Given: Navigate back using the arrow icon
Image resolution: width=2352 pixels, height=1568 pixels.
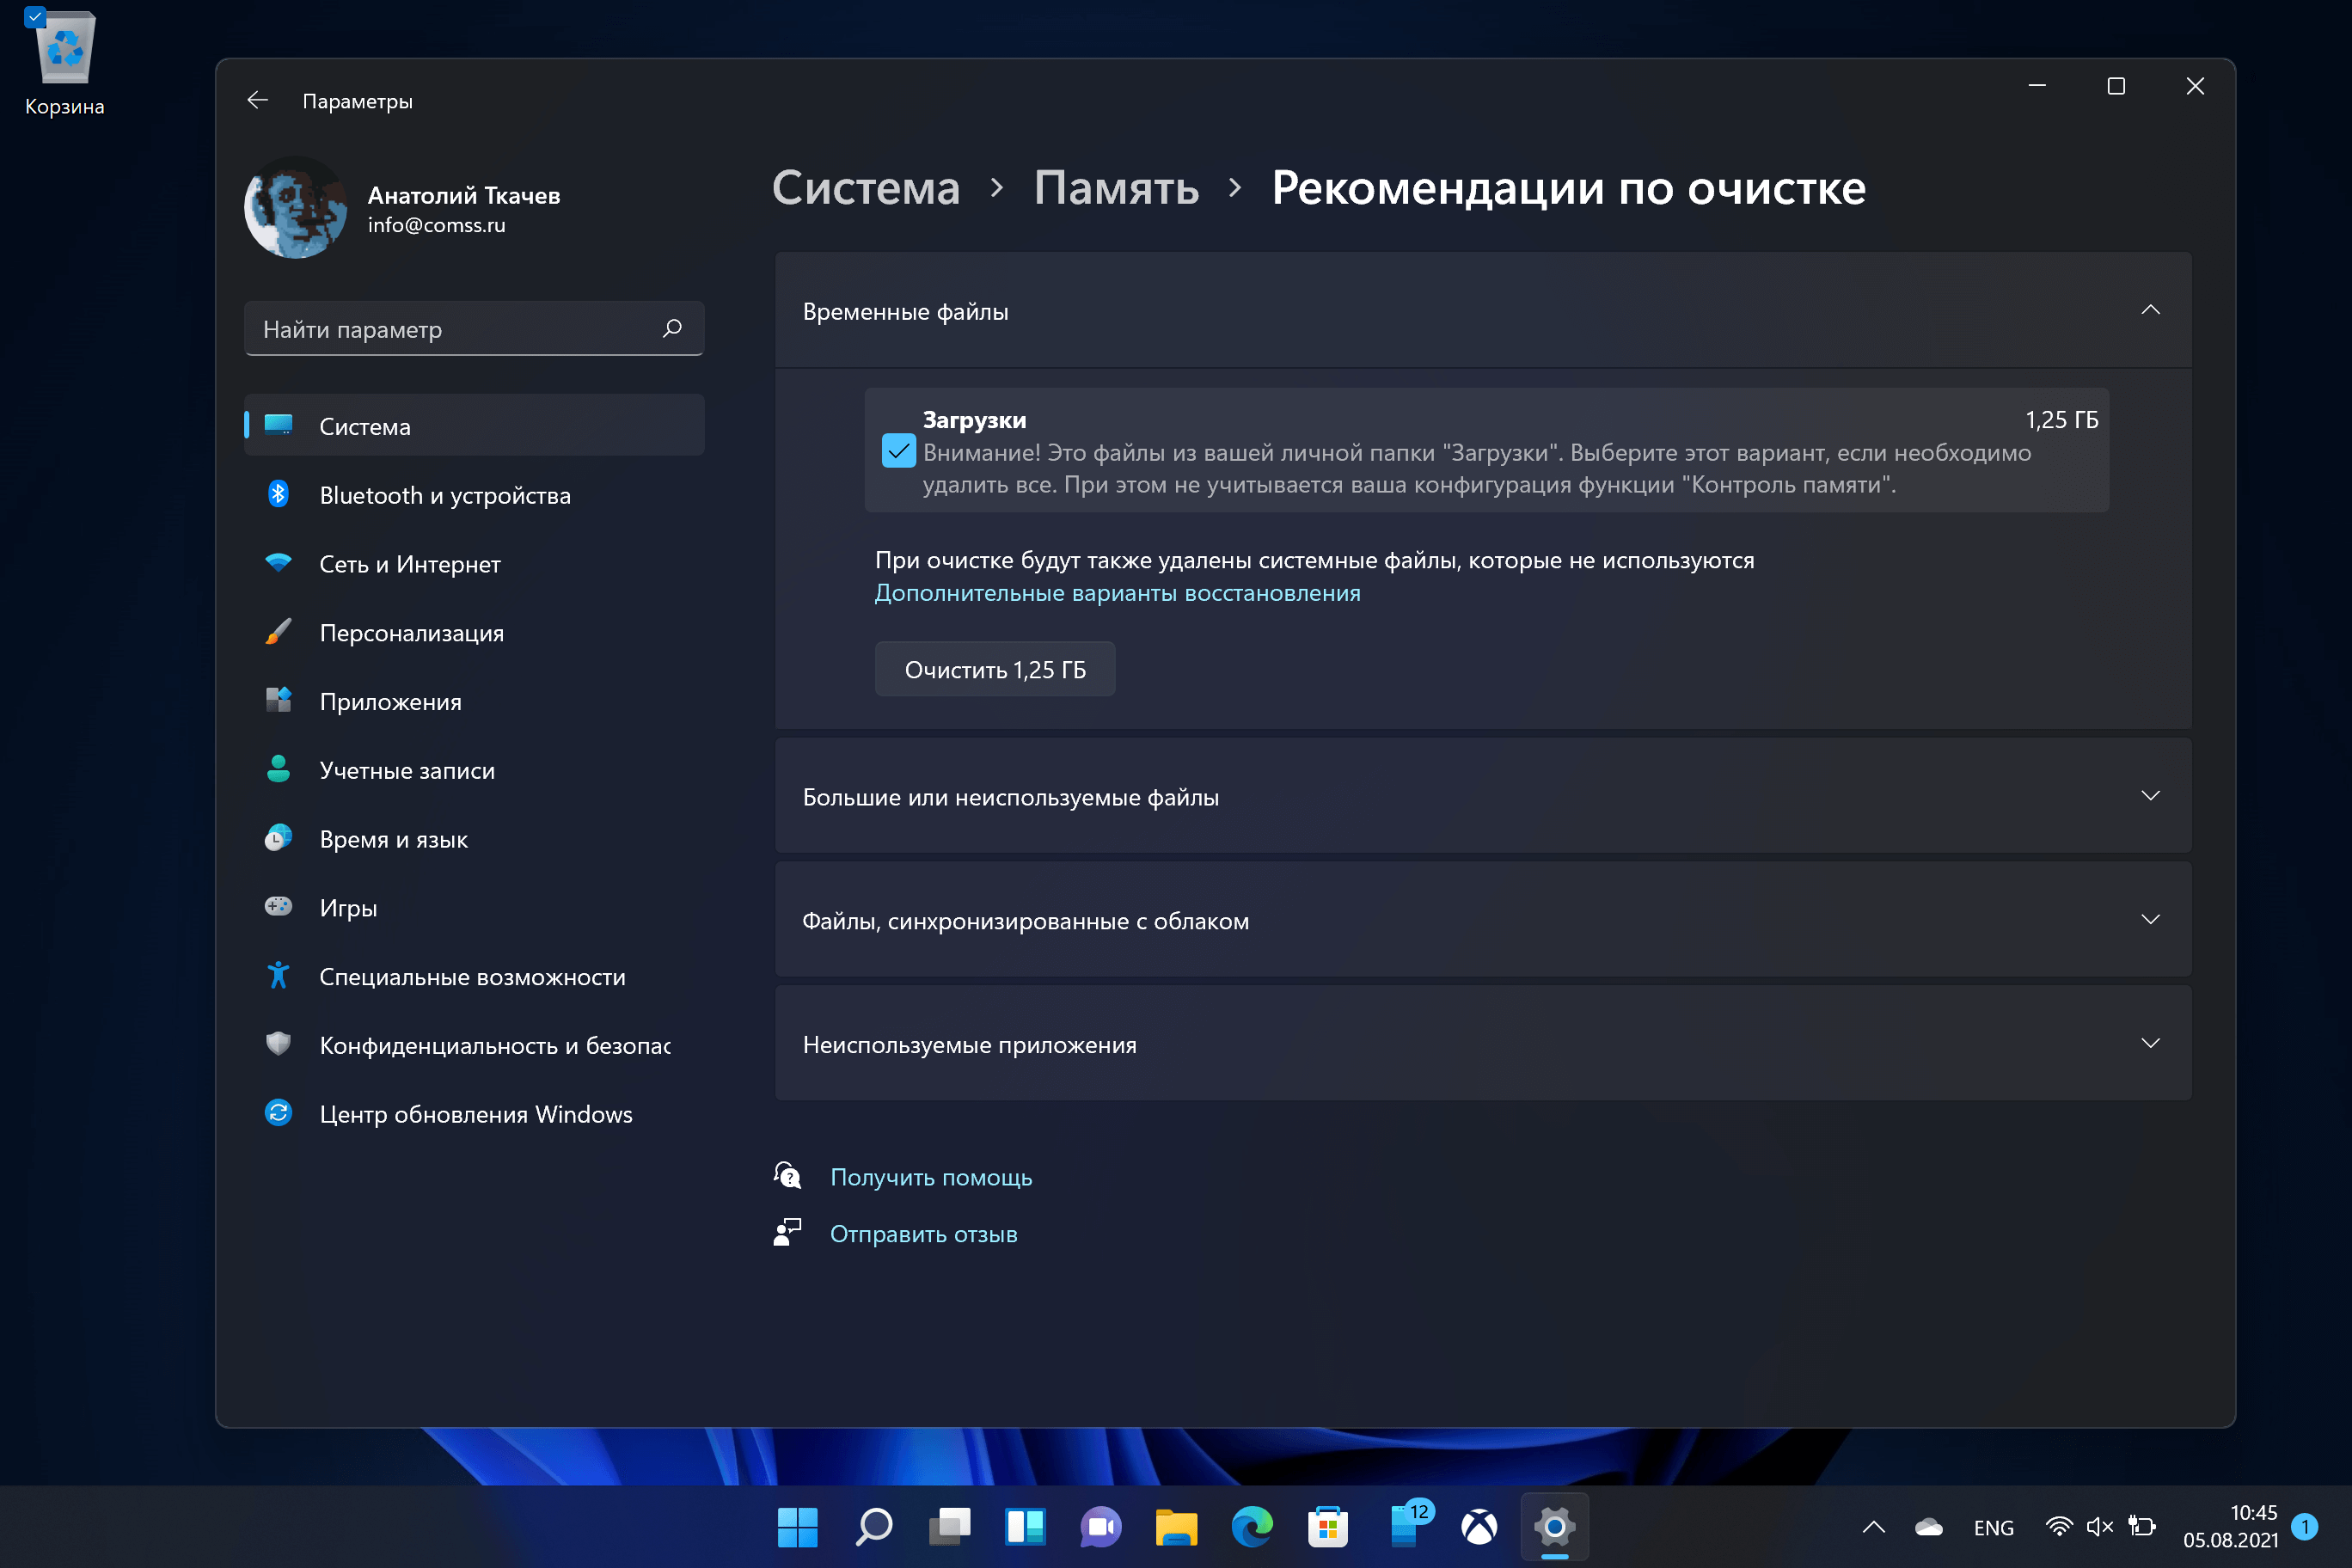Looking at the screenshot, I should 260,100.
